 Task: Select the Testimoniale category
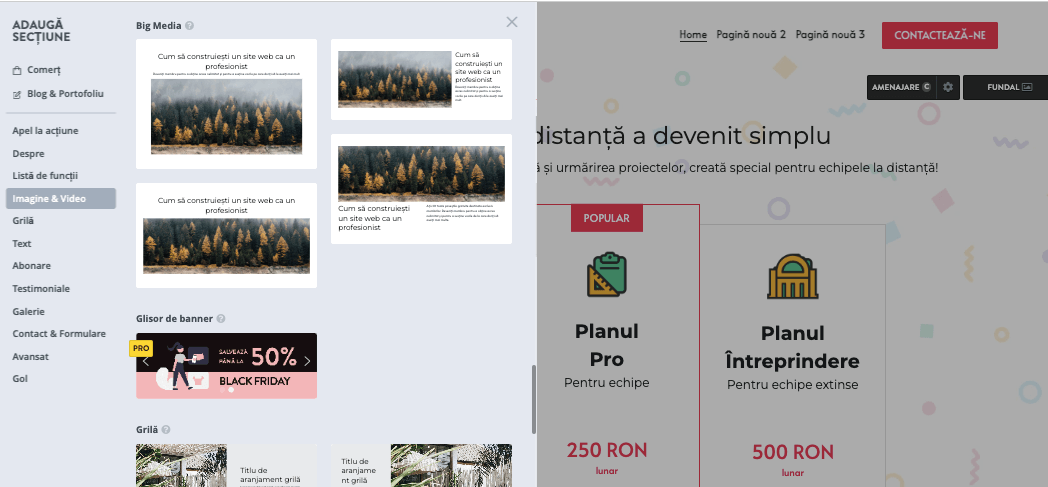pos(41,289)
